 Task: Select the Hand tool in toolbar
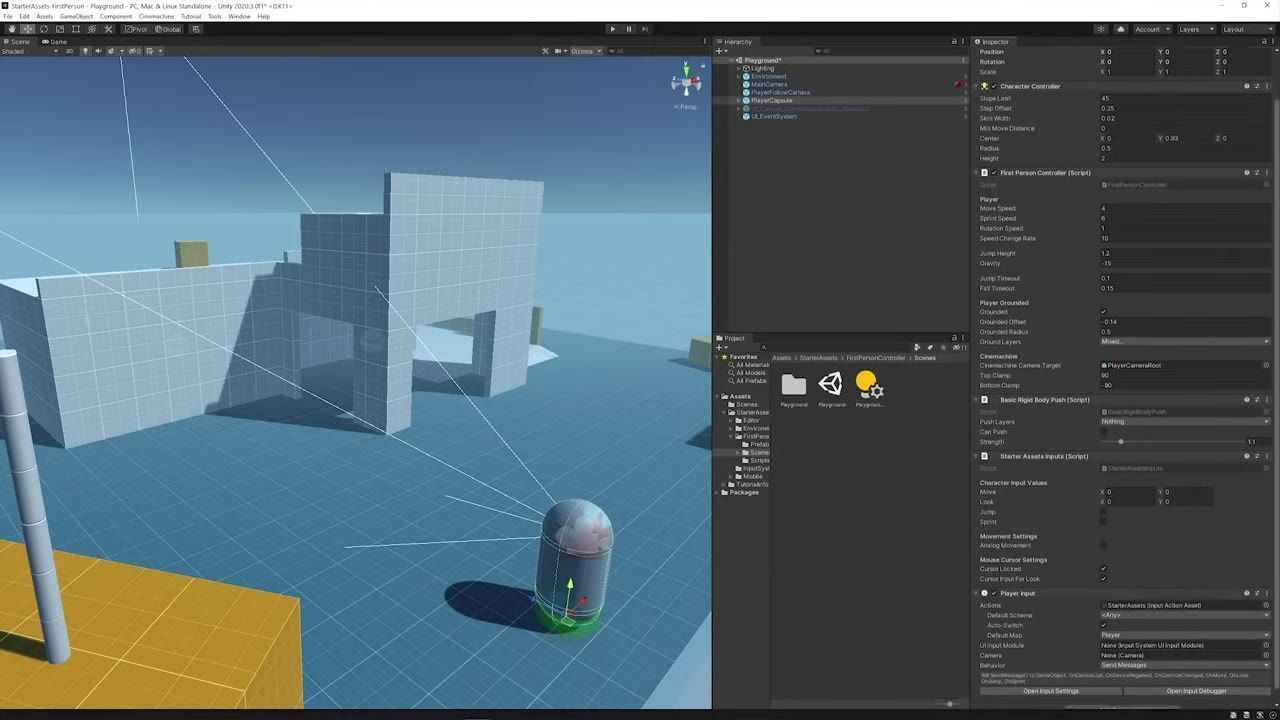[x=11, y=29]
